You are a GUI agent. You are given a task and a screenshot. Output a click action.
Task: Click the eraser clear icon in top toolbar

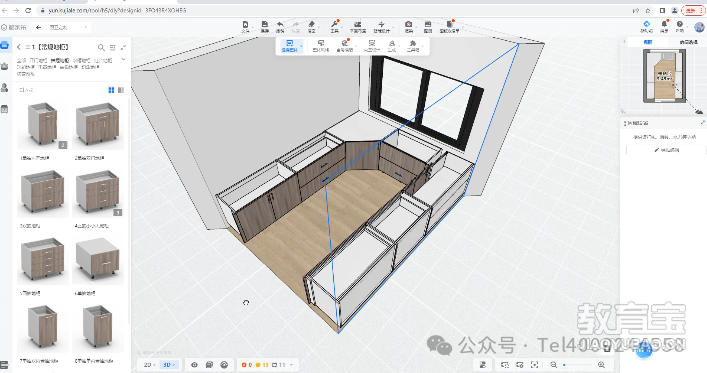point(312,24)
